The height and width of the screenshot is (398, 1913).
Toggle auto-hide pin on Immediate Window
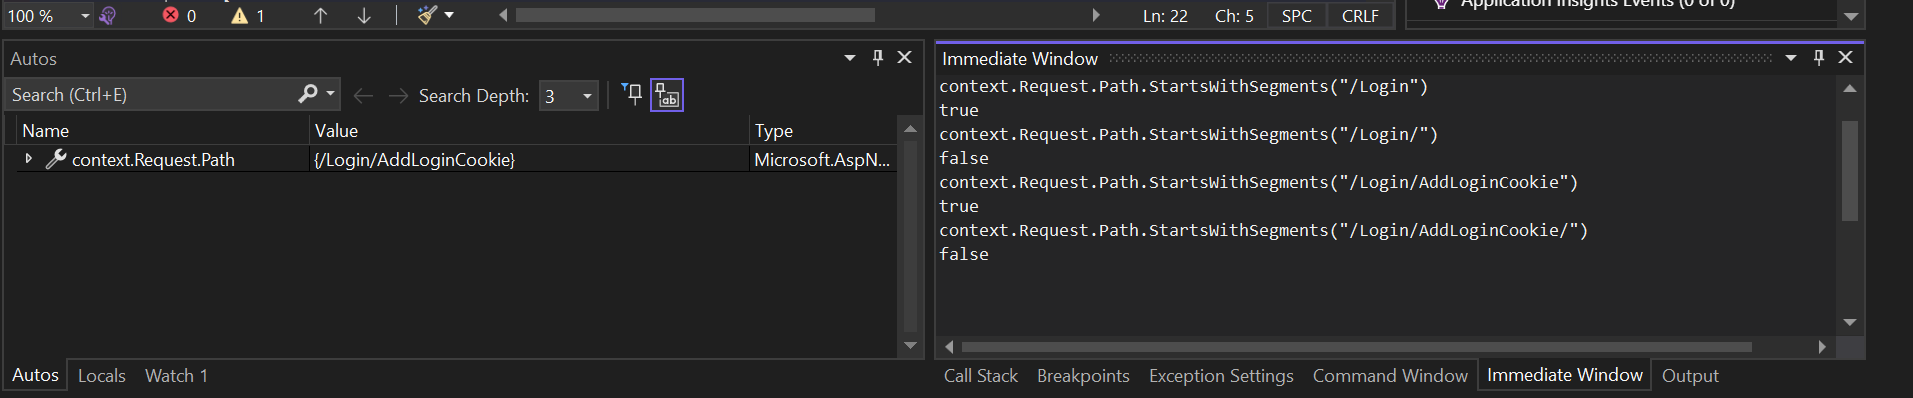pyautogui.click(x=1819, y=58)
